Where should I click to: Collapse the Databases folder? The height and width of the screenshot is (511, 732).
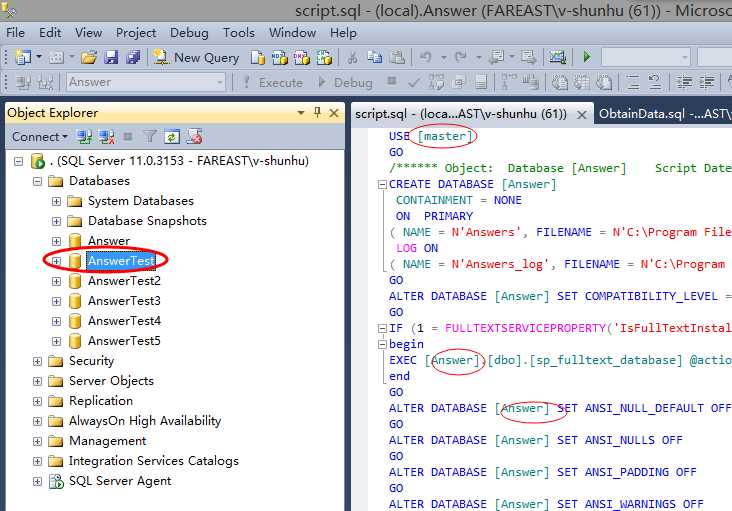37,182
